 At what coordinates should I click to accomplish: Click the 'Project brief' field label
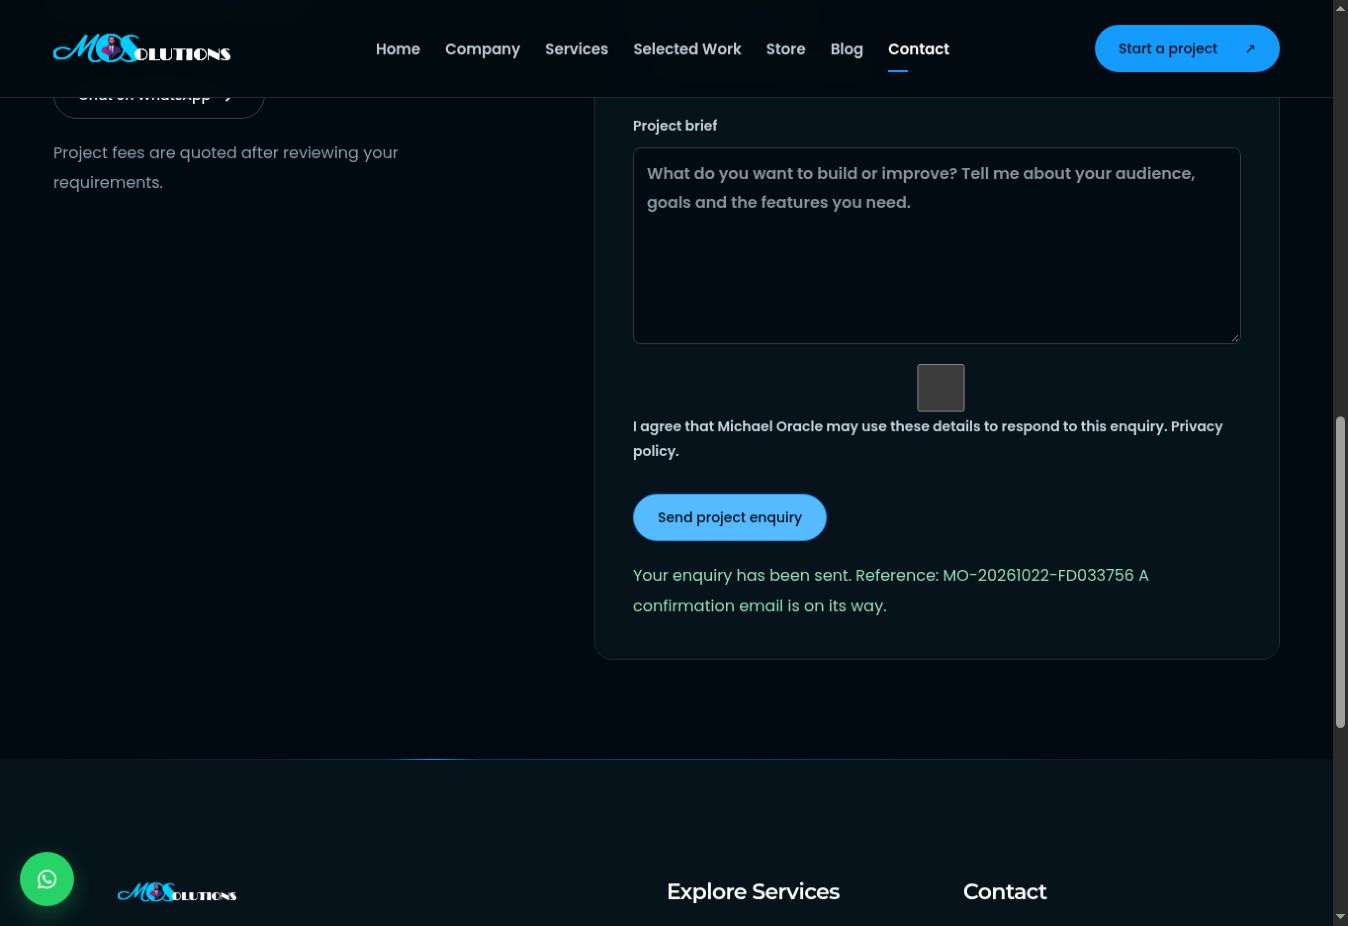675,126
